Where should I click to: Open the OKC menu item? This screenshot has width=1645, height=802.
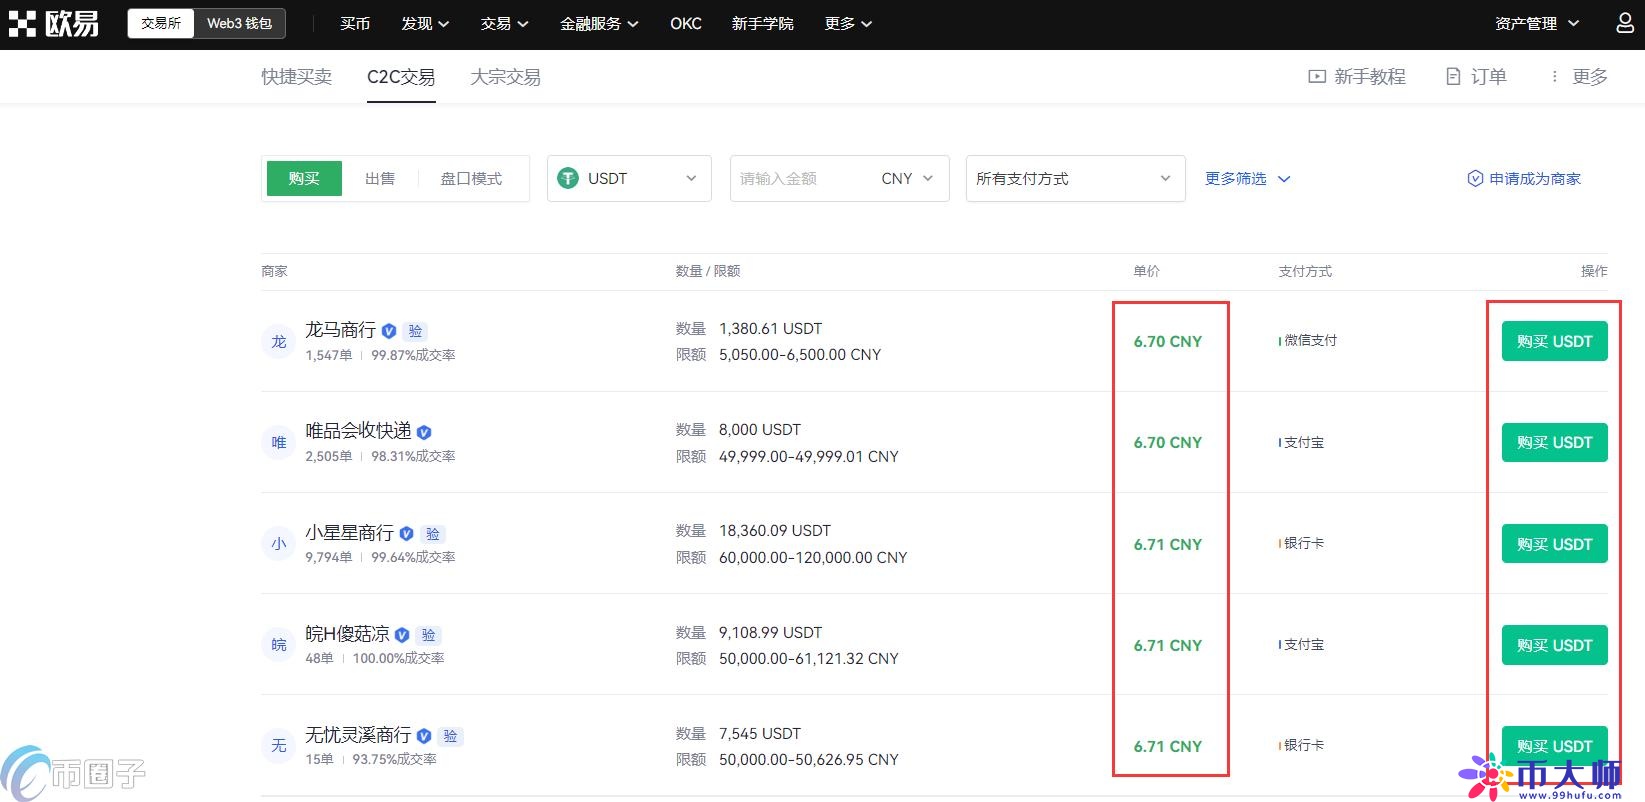(x=686, y=23)
